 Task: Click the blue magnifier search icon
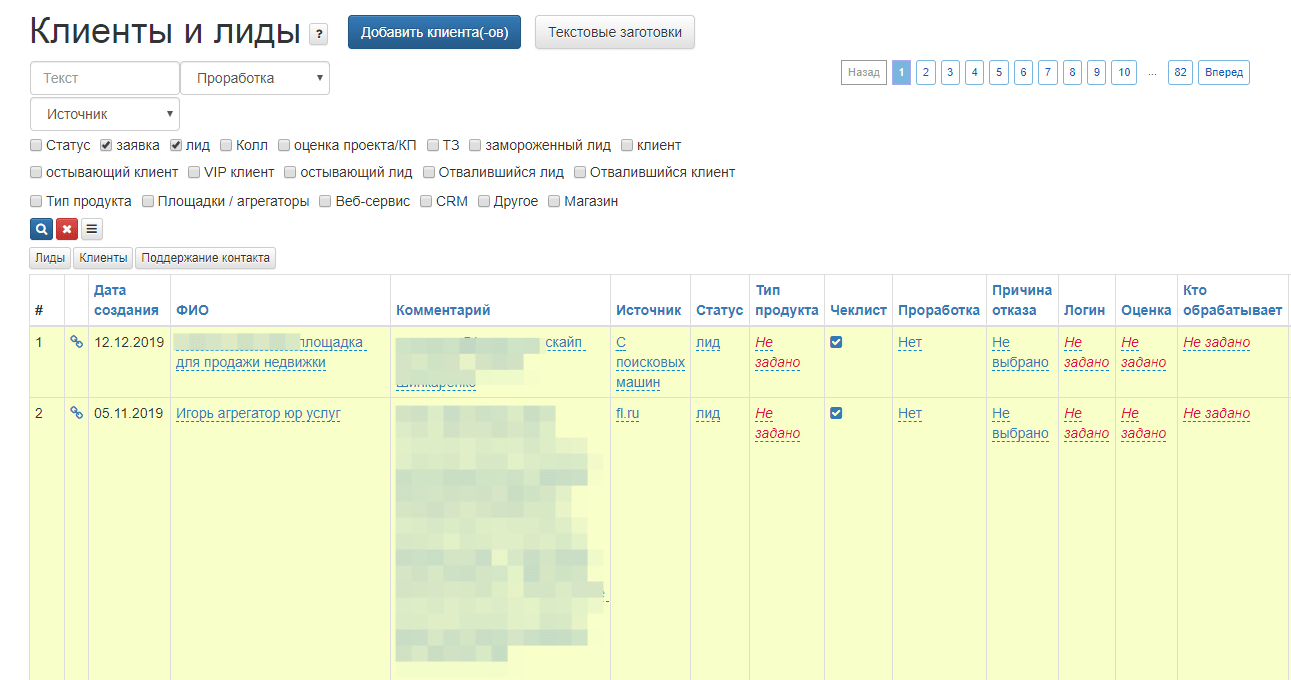41,229
